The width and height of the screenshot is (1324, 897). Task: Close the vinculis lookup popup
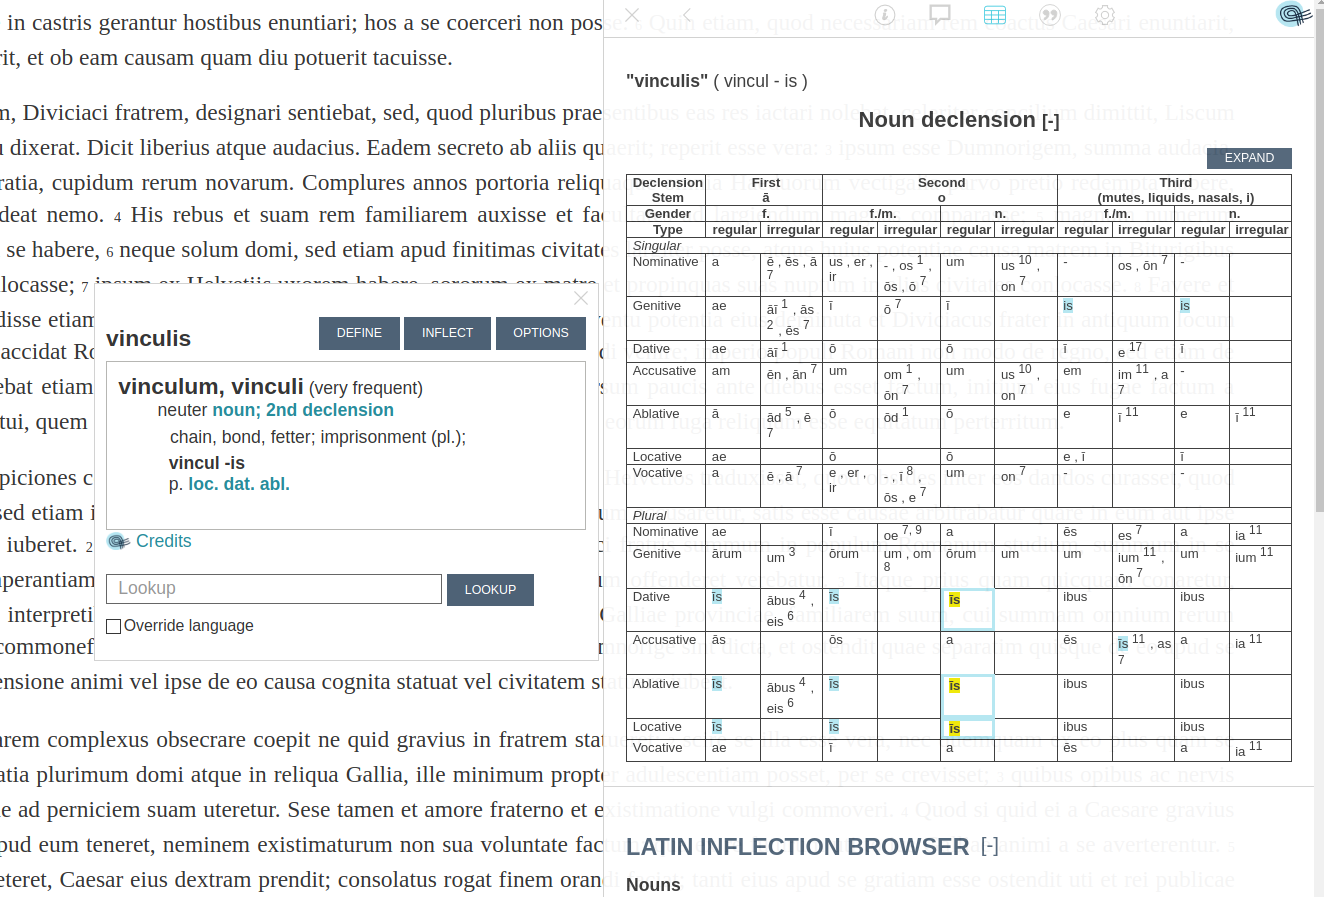point(581,298)
